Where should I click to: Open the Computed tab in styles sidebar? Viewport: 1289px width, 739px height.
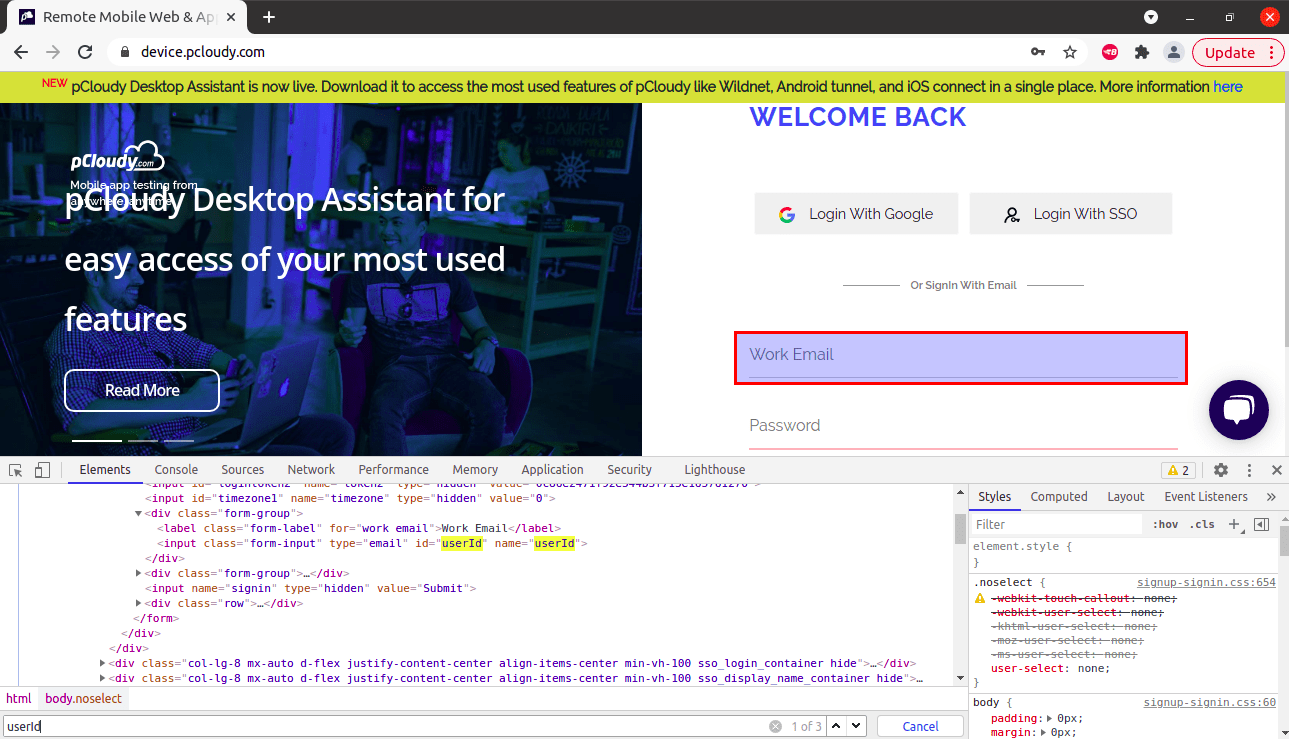(x=1059, y=497)
